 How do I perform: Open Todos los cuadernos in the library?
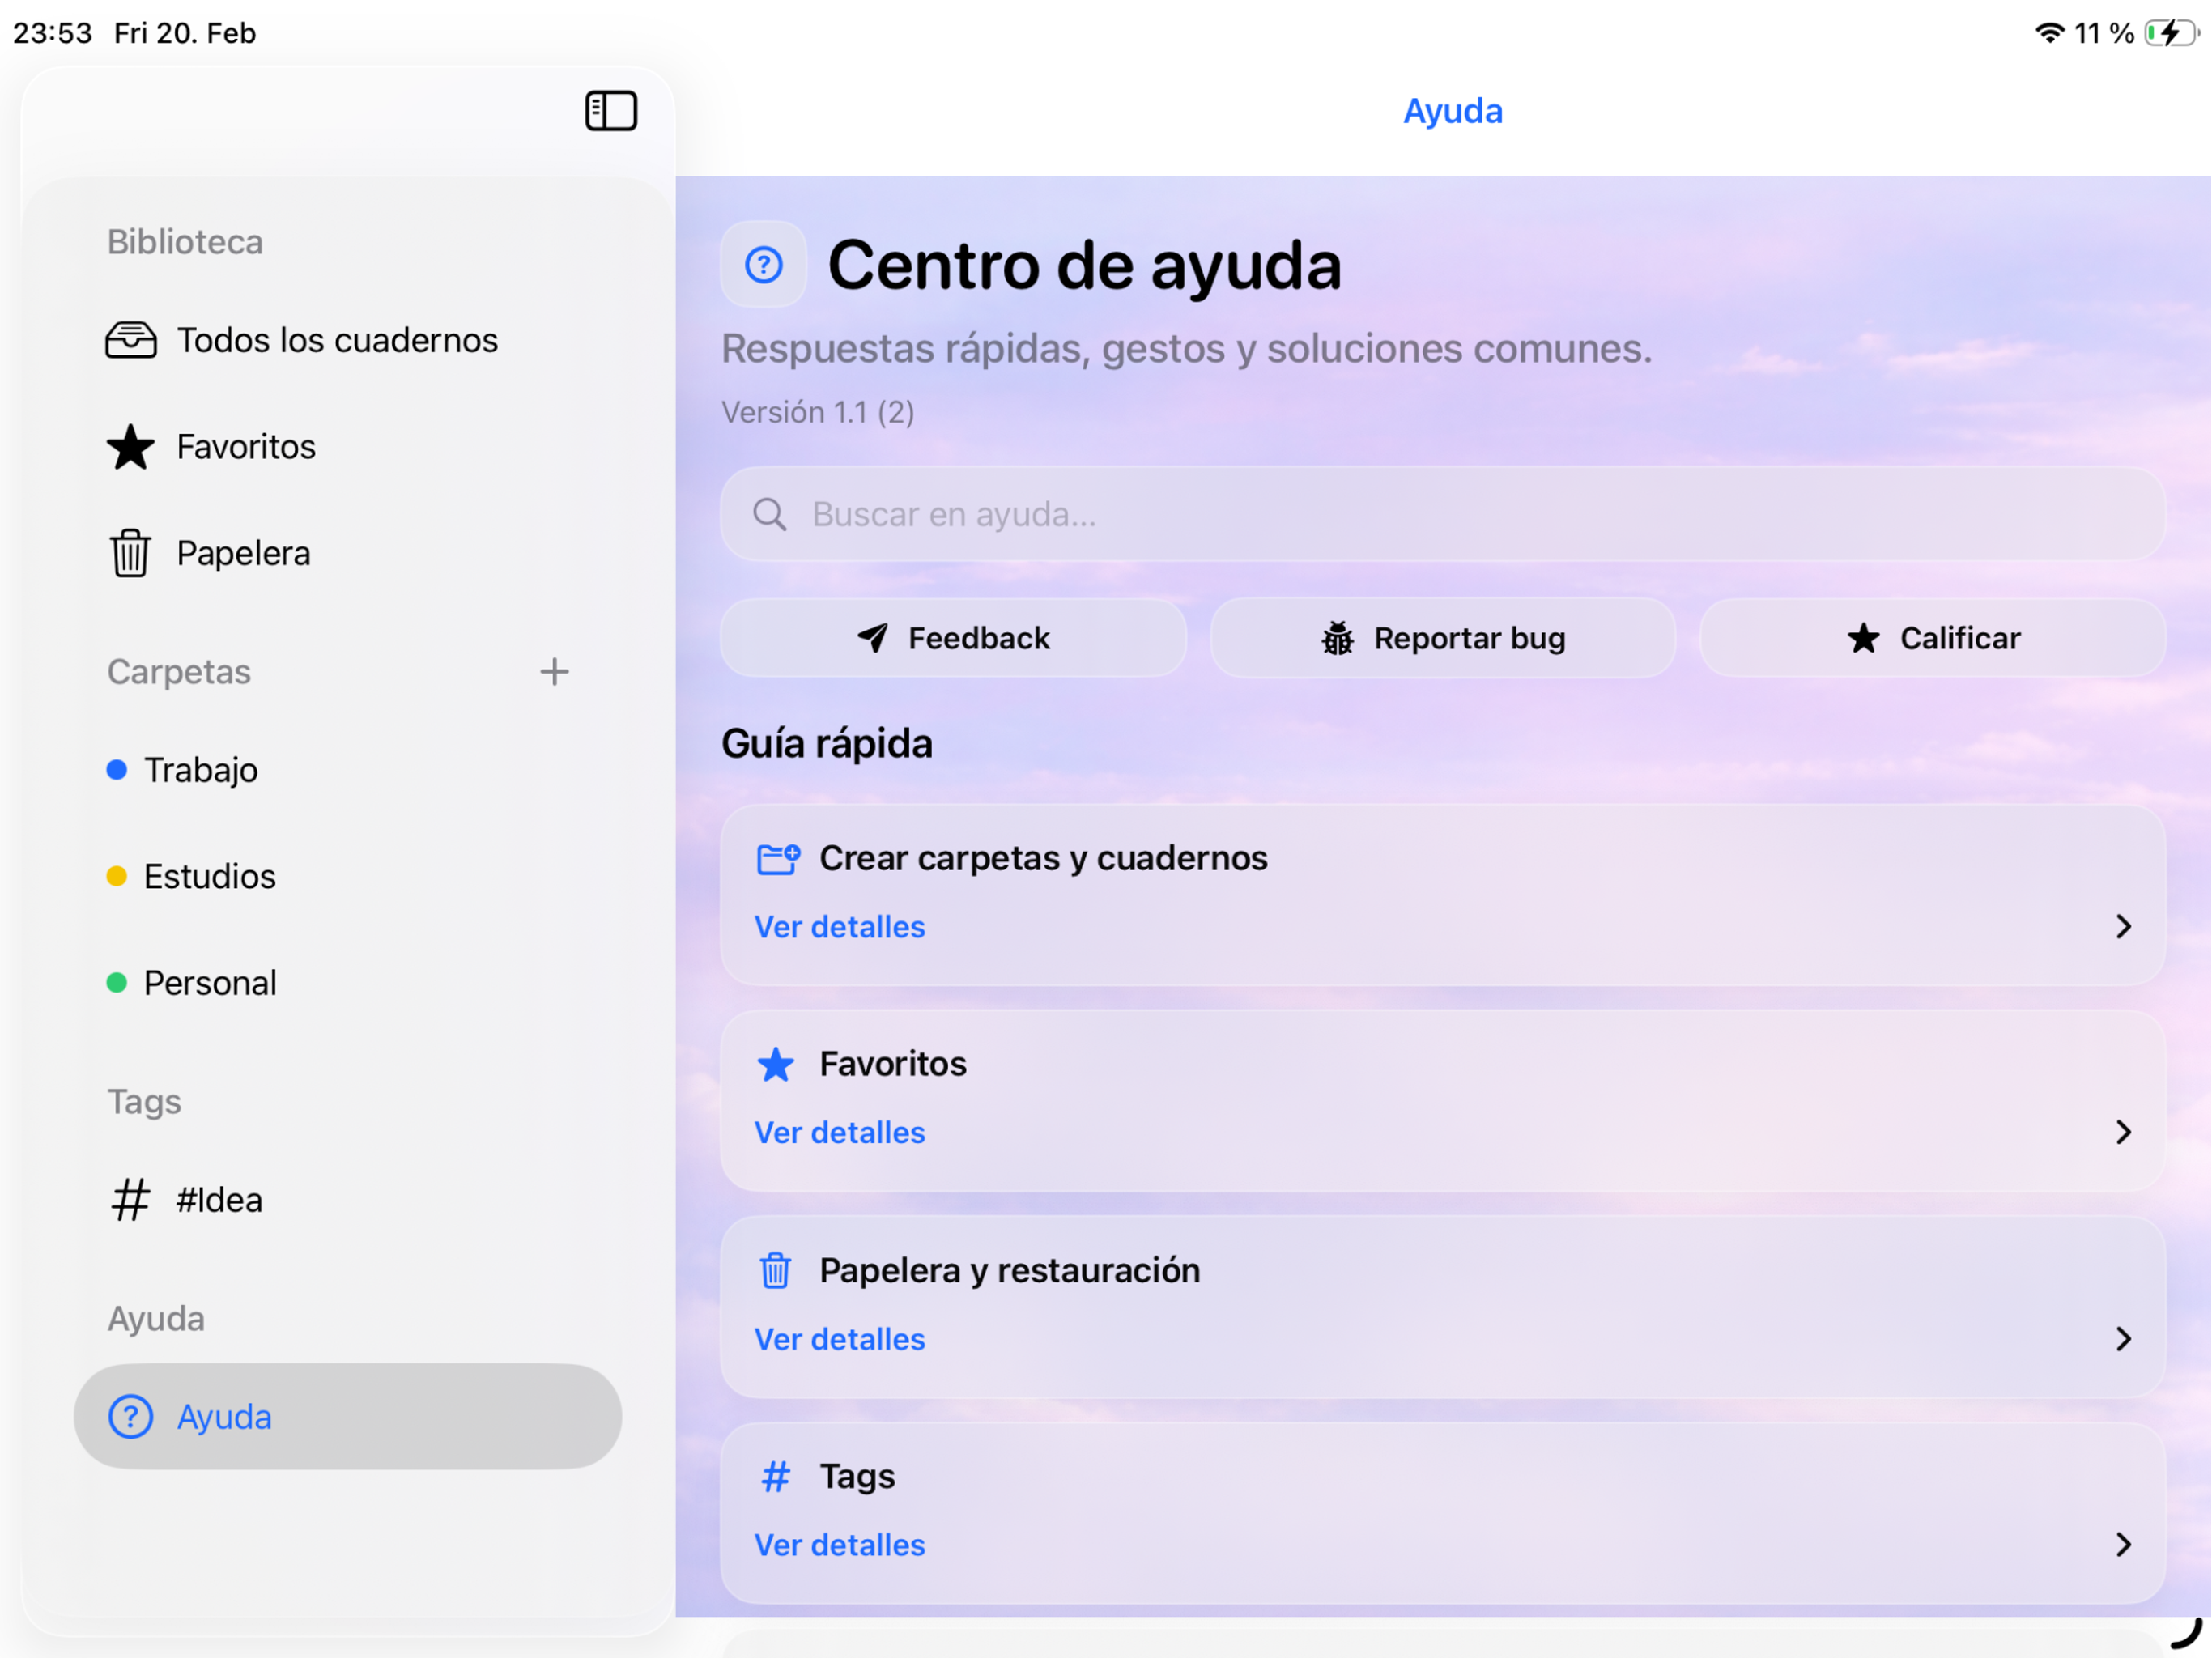coord(348,340)
